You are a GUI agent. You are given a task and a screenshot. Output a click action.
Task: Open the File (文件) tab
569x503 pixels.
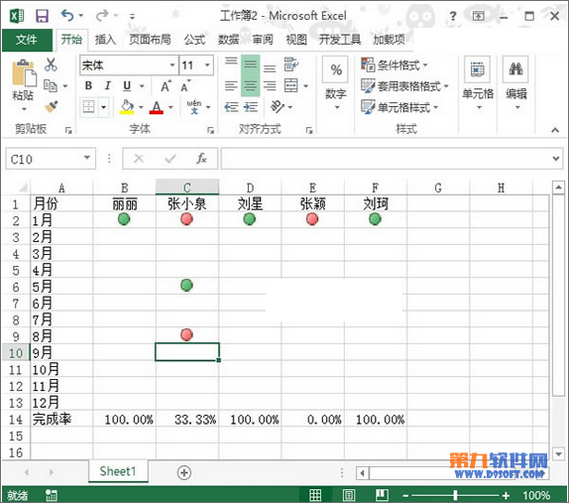27,39
